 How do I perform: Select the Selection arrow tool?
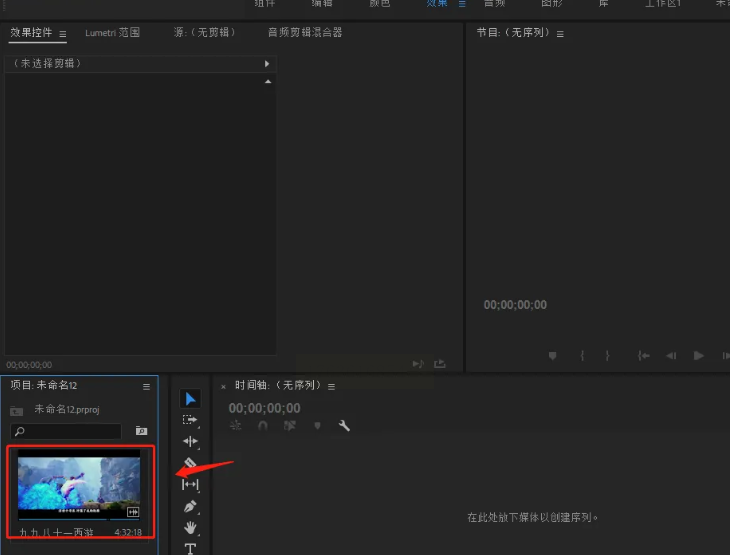(190, 399)
